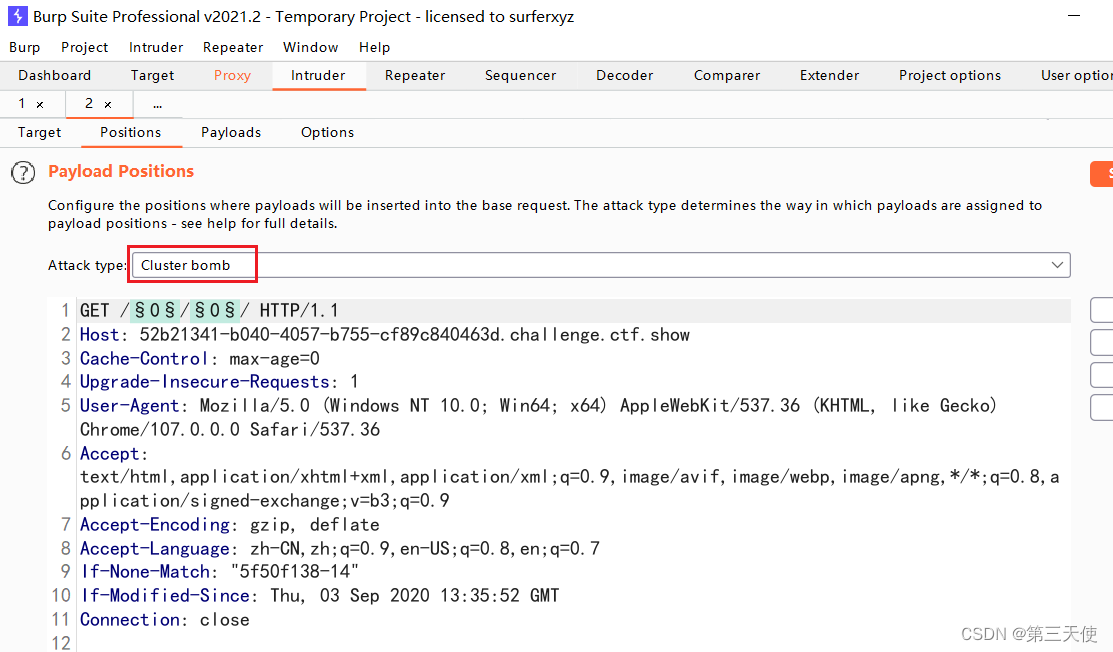Viewport: 1113px width, 652px height.
Task: Open the Intruder Options sub-tab
Action: click(x=327, y=133)
